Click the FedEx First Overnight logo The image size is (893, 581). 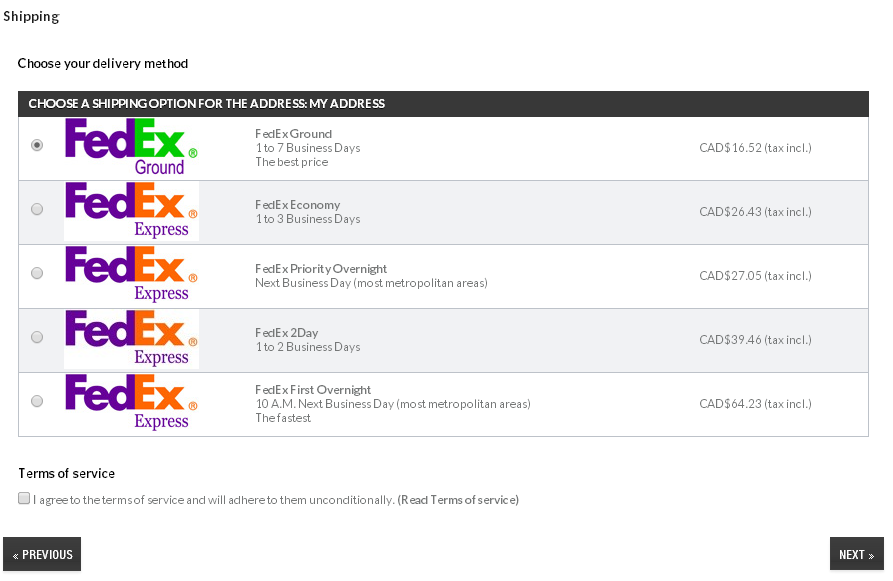click(x=131, y=403)
